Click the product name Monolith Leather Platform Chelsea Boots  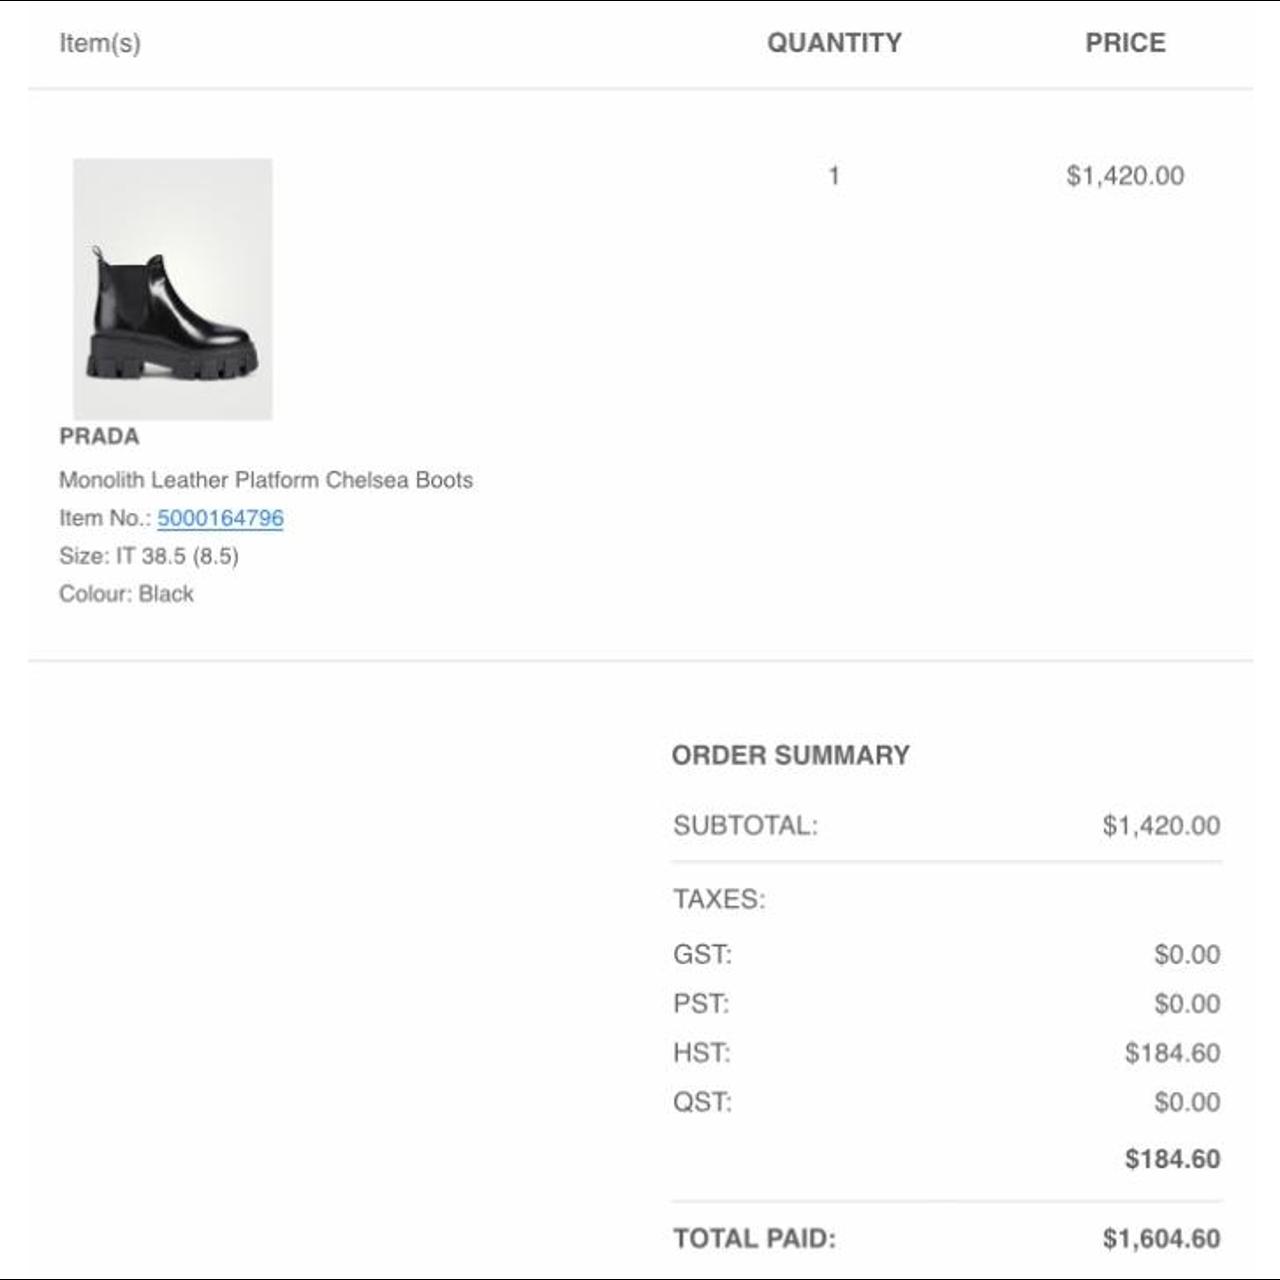point(267,479)
